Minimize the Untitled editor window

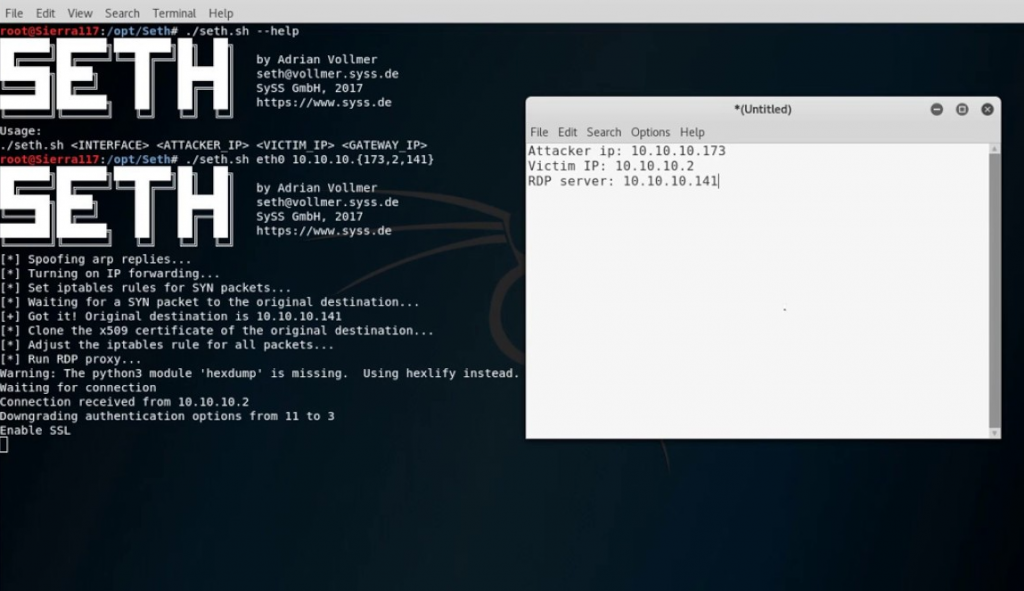point(936,109)
